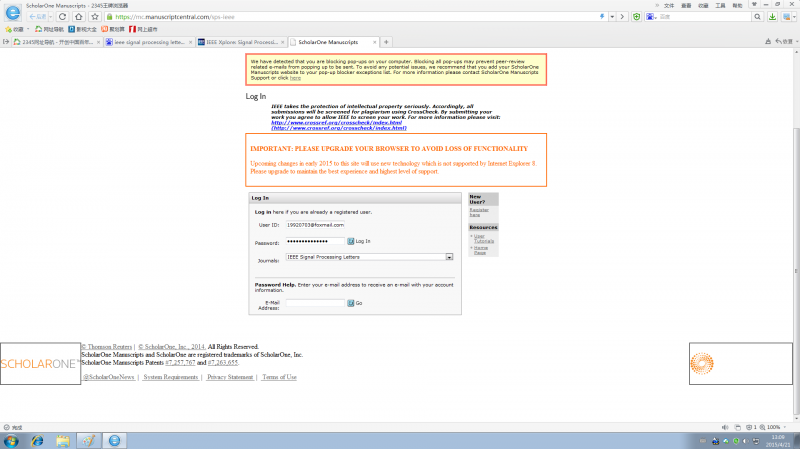
Task: Click the Log In button
Action: pos(359,241)
